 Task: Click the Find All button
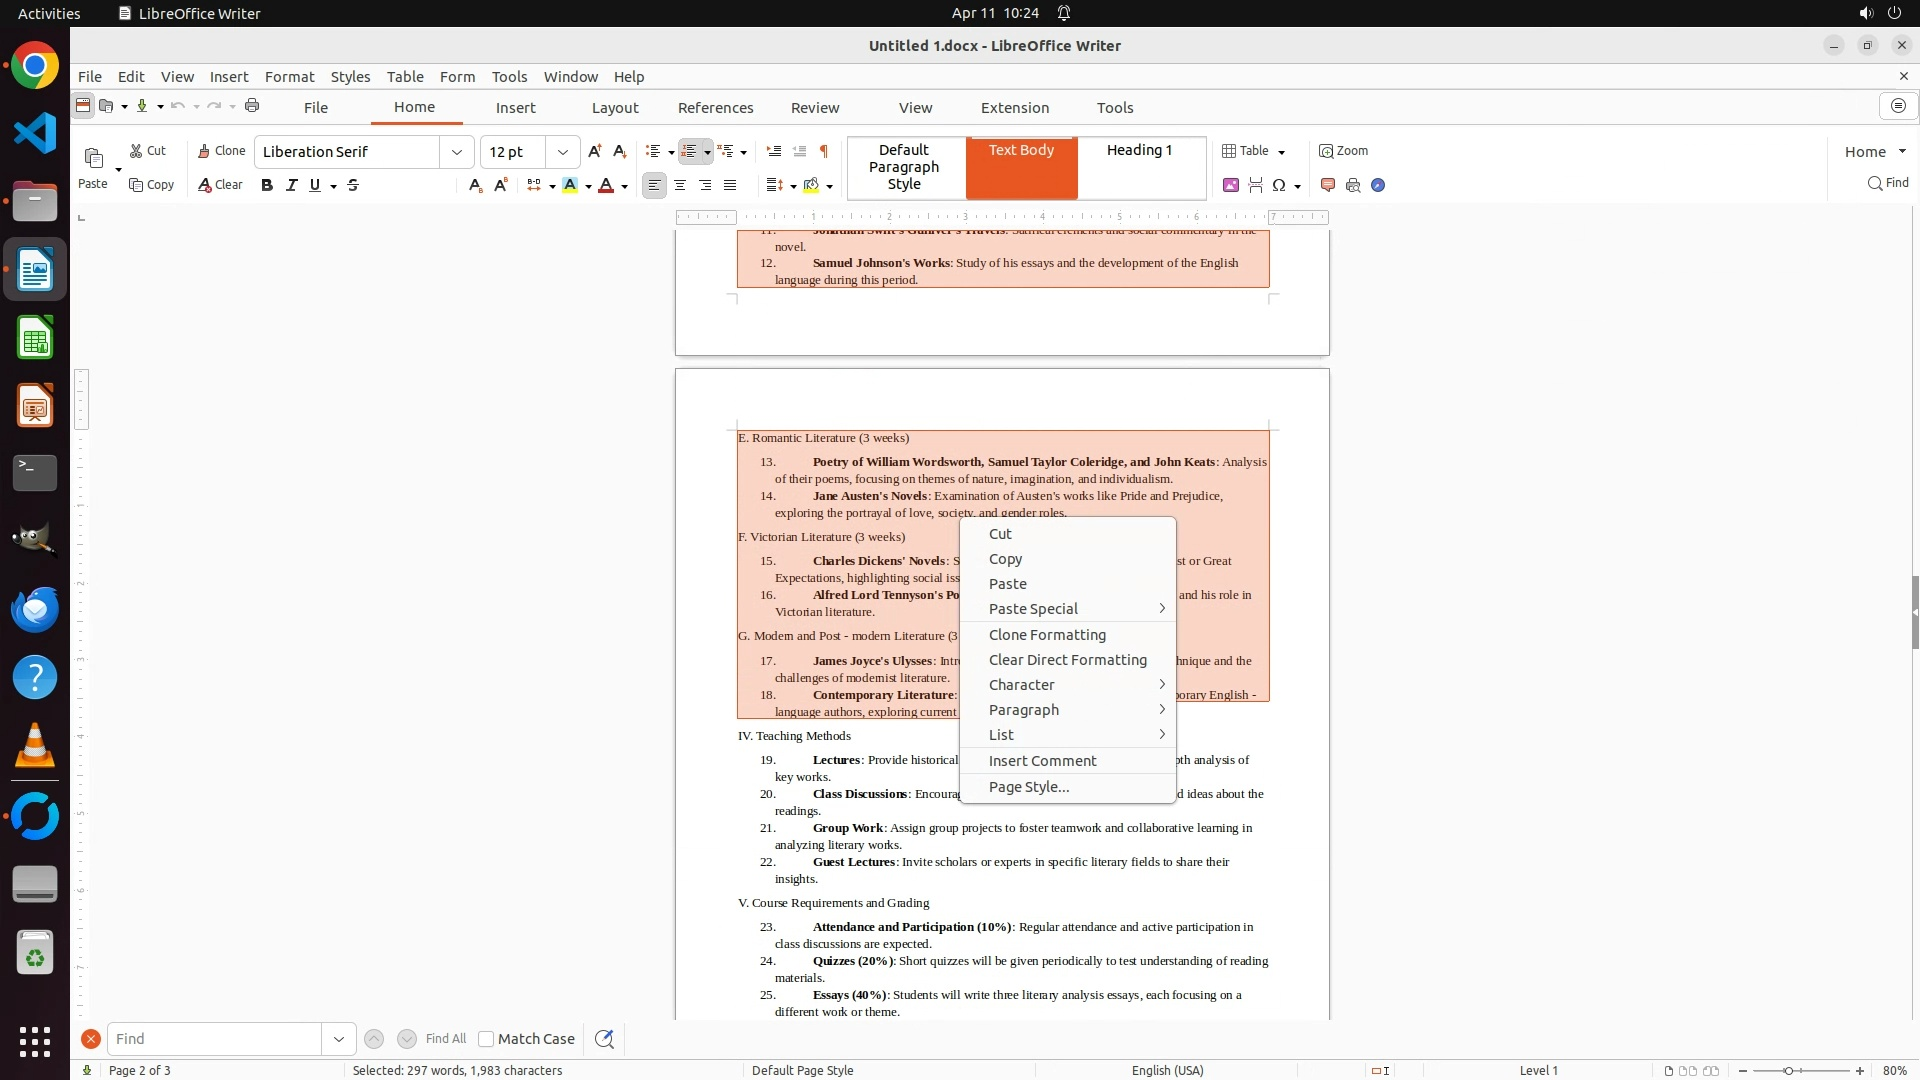coord(446,1039)
